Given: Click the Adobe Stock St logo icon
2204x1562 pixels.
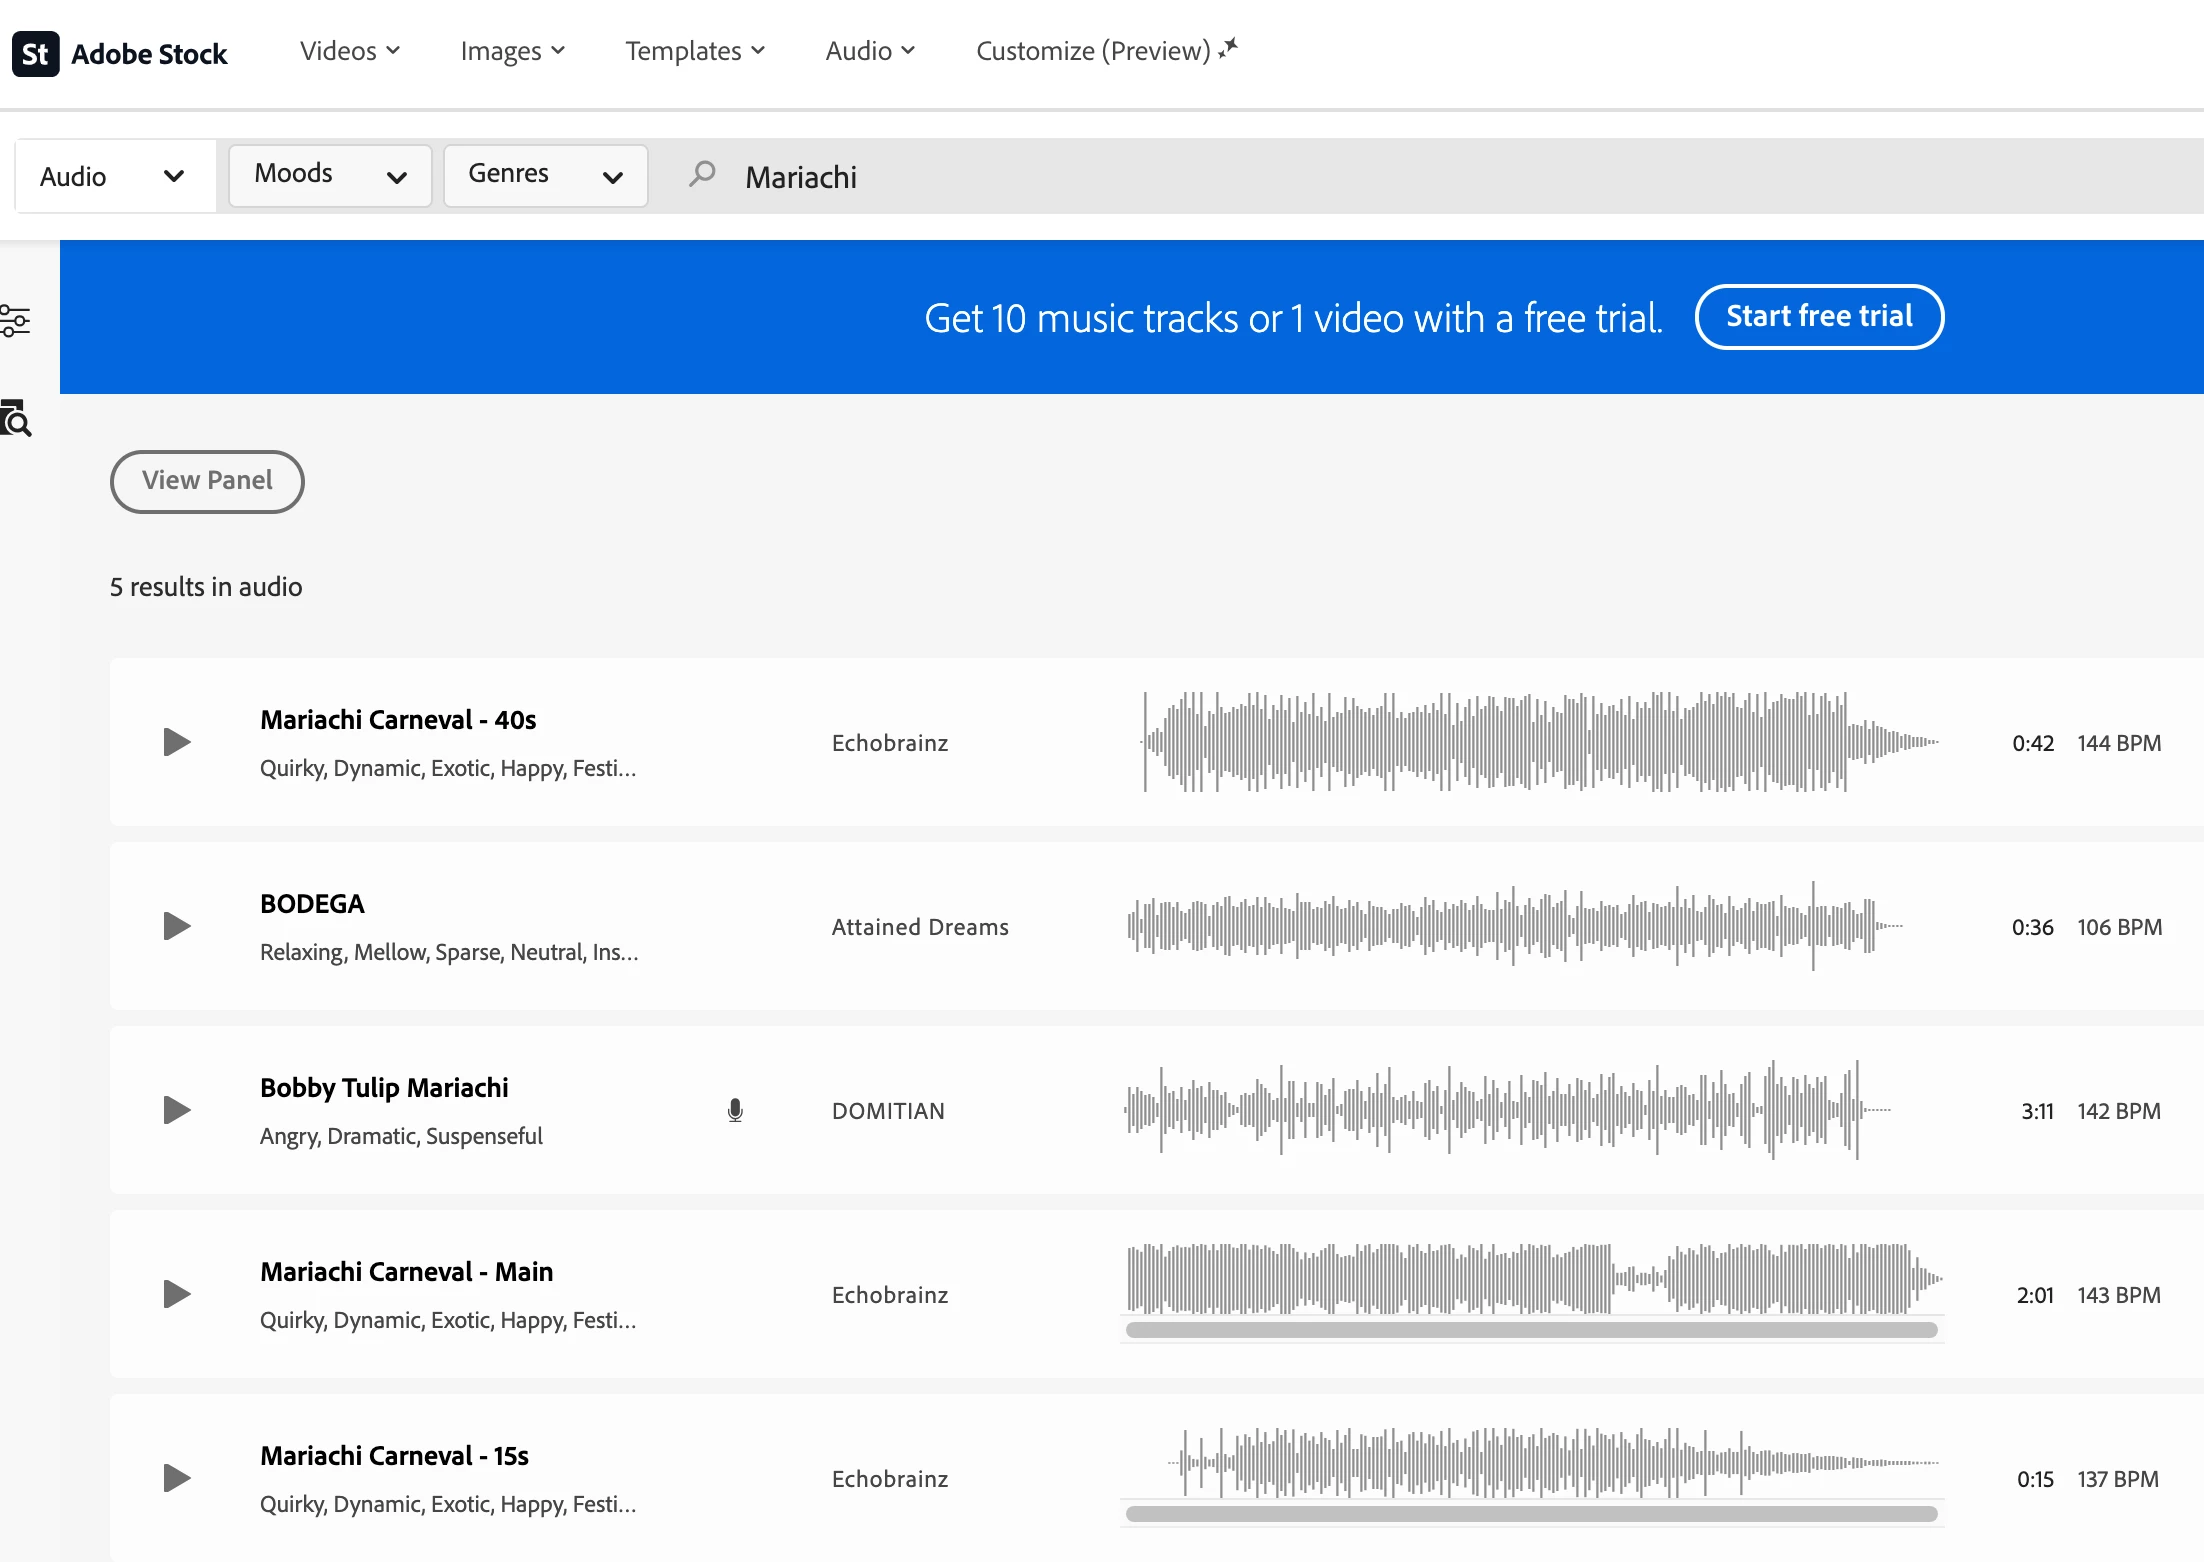Looking at the screenshot, I should [35, 53].
